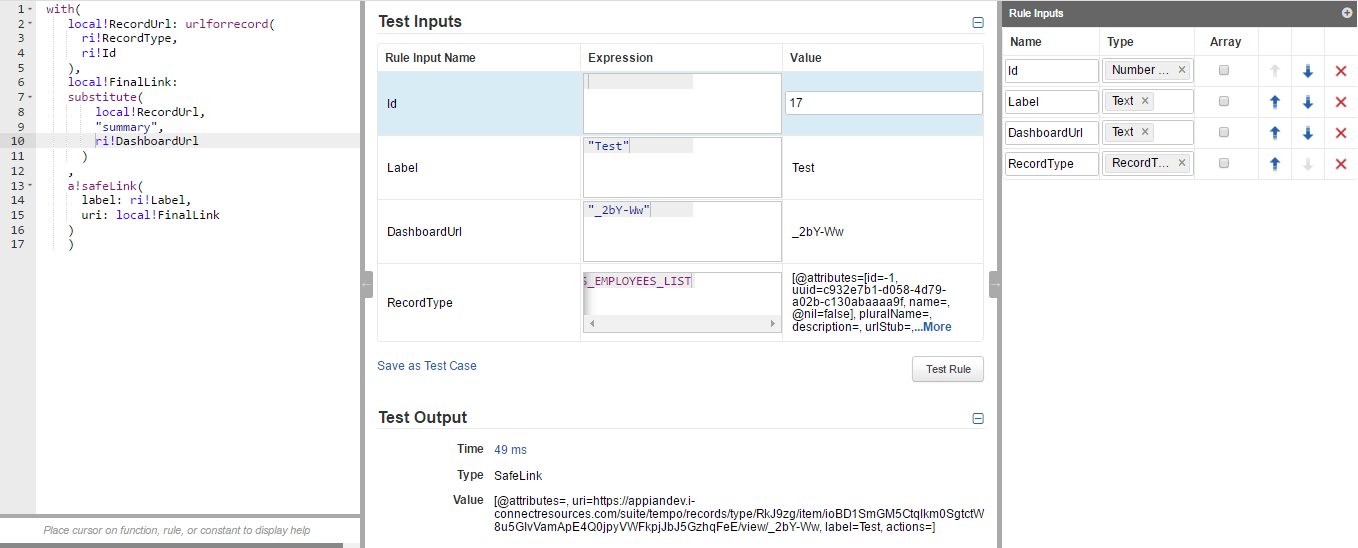Add a new rule input with plus icon
Image resolution: width=1358 pixels, height=548 pixels.
(x=1346, y=13)
